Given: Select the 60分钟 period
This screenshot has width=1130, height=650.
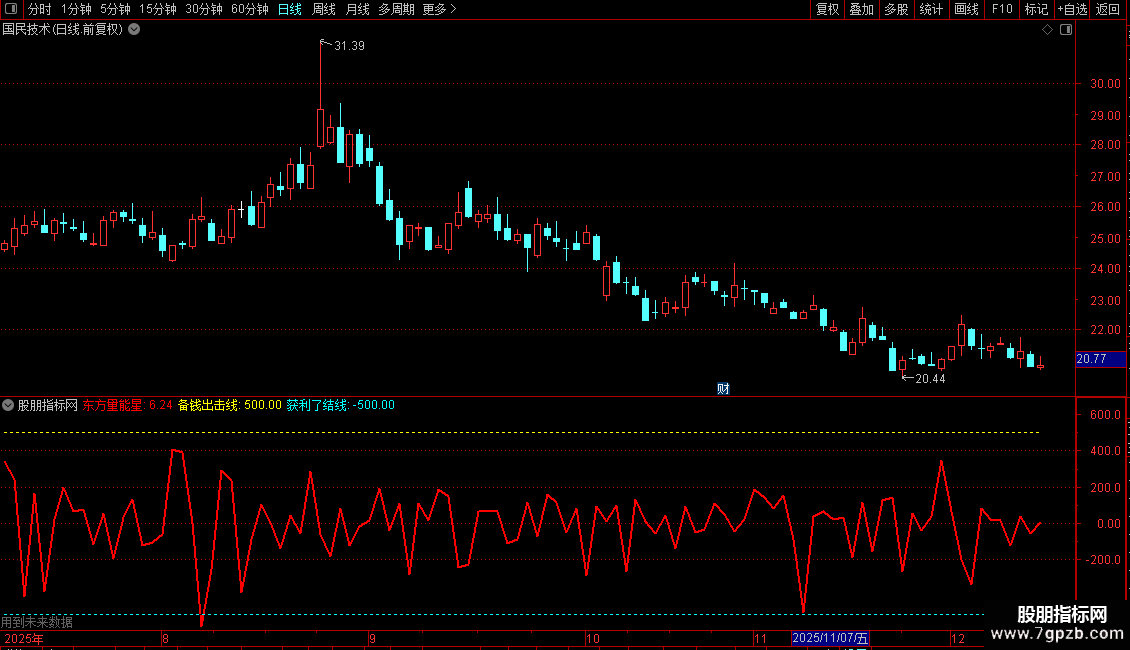Looking at the screenshot, I should 249,9.
